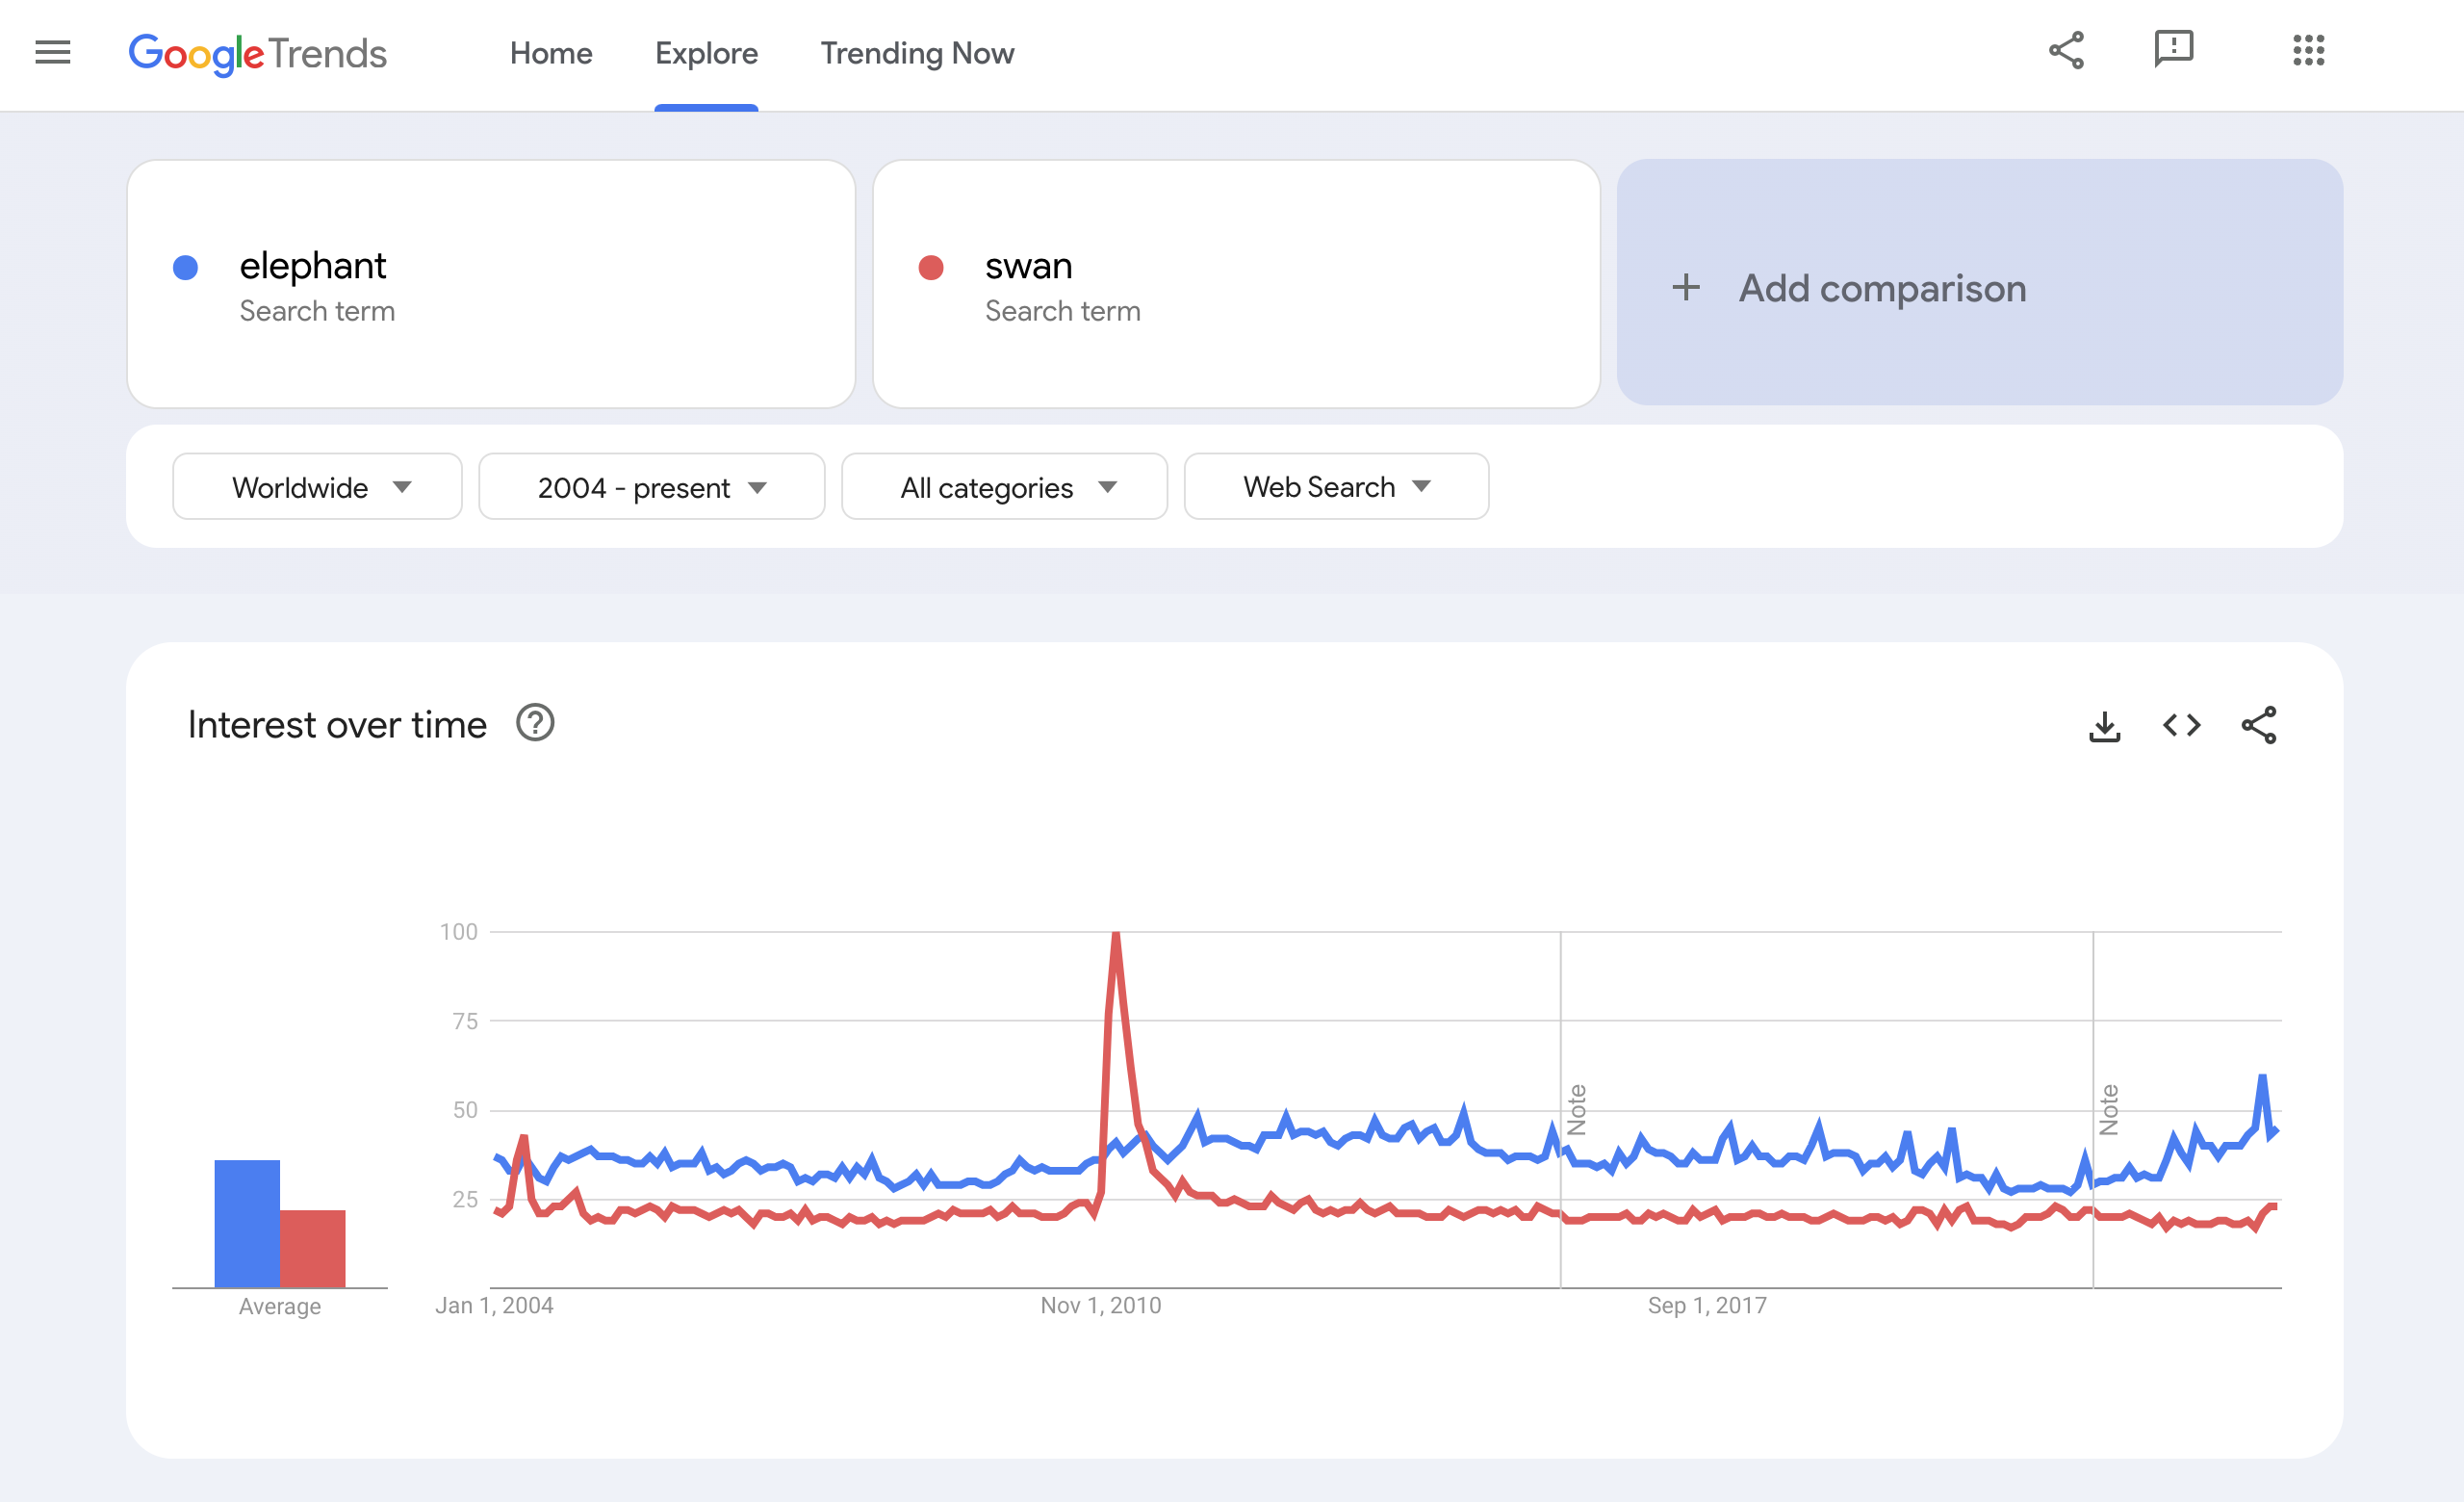Viewport: 2464px width, 1502px height.
Task: Download interest over time CSV
Action: point(2104,726)
